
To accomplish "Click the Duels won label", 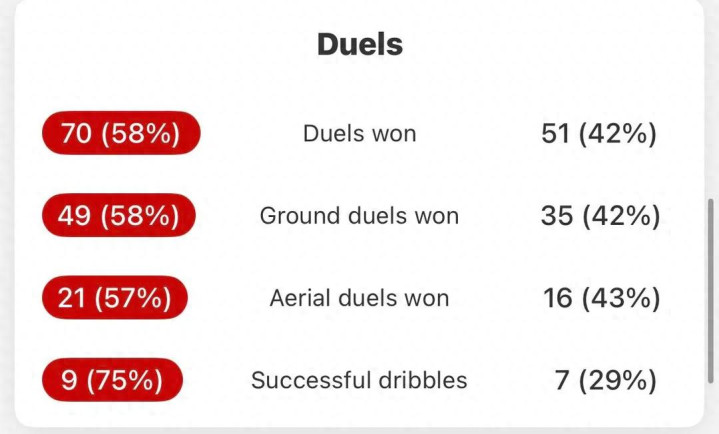I will click(360, 134).
